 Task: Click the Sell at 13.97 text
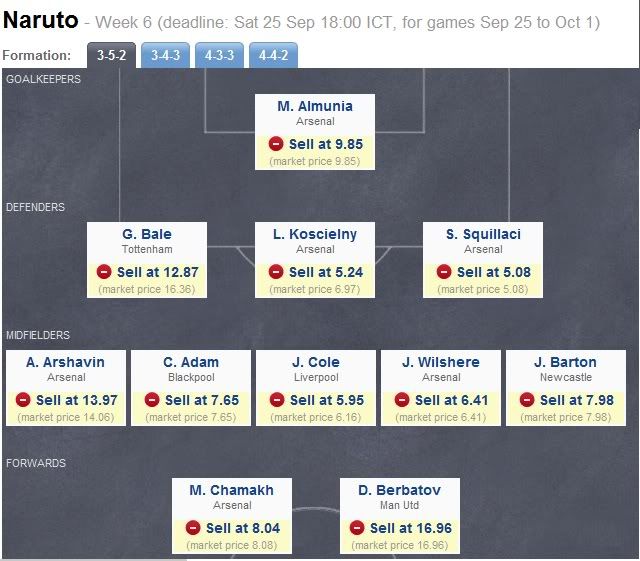76,400
